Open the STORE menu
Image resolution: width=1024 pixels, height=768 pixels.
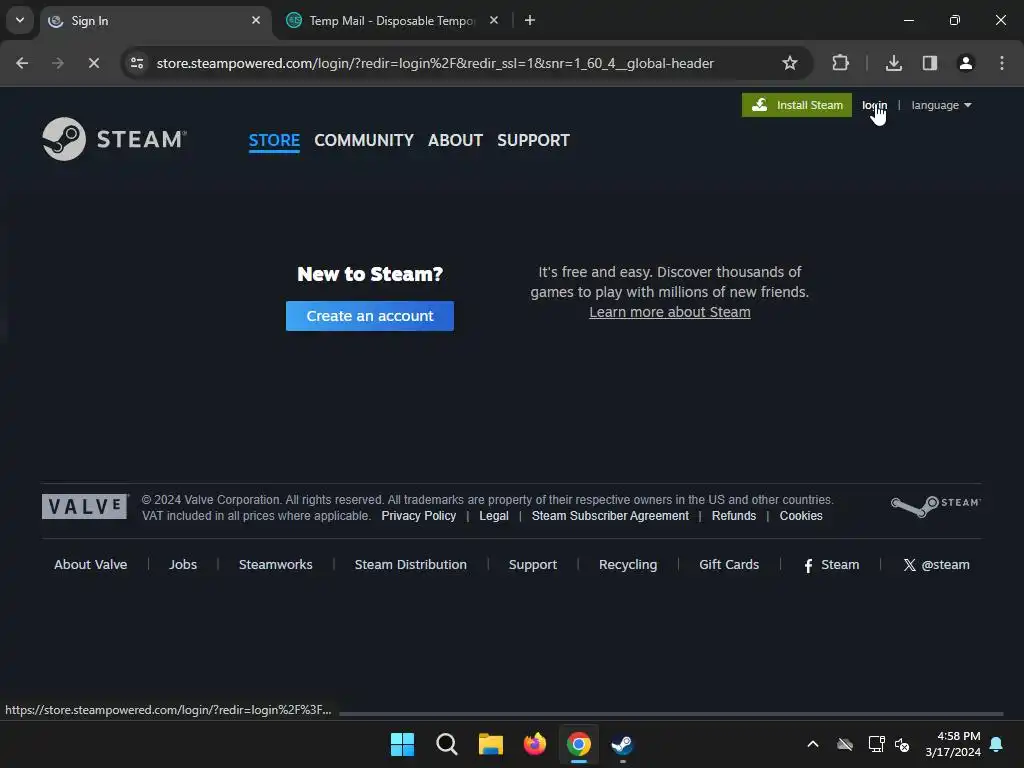pos(274,140)
